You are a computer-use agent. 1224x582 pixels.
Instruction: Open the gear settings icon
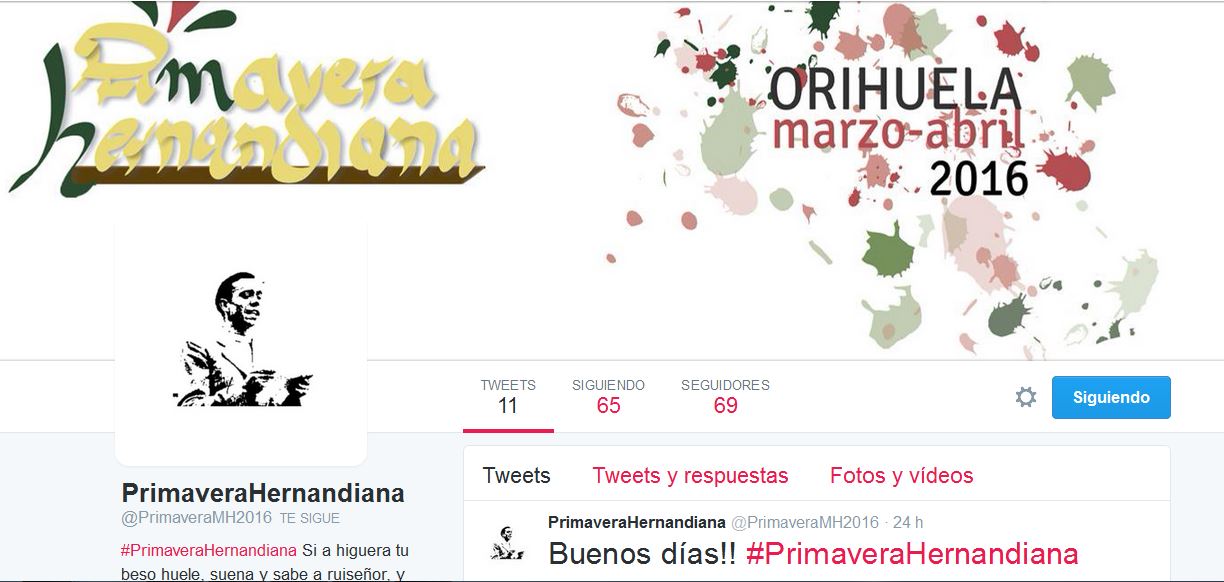[1026, 397]
